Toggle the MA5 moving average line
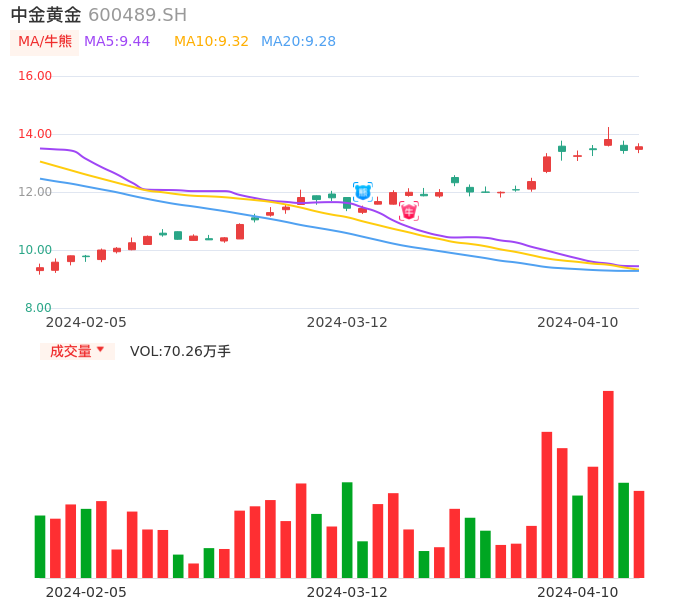This screenshot has height=606, width=686. 117,41
